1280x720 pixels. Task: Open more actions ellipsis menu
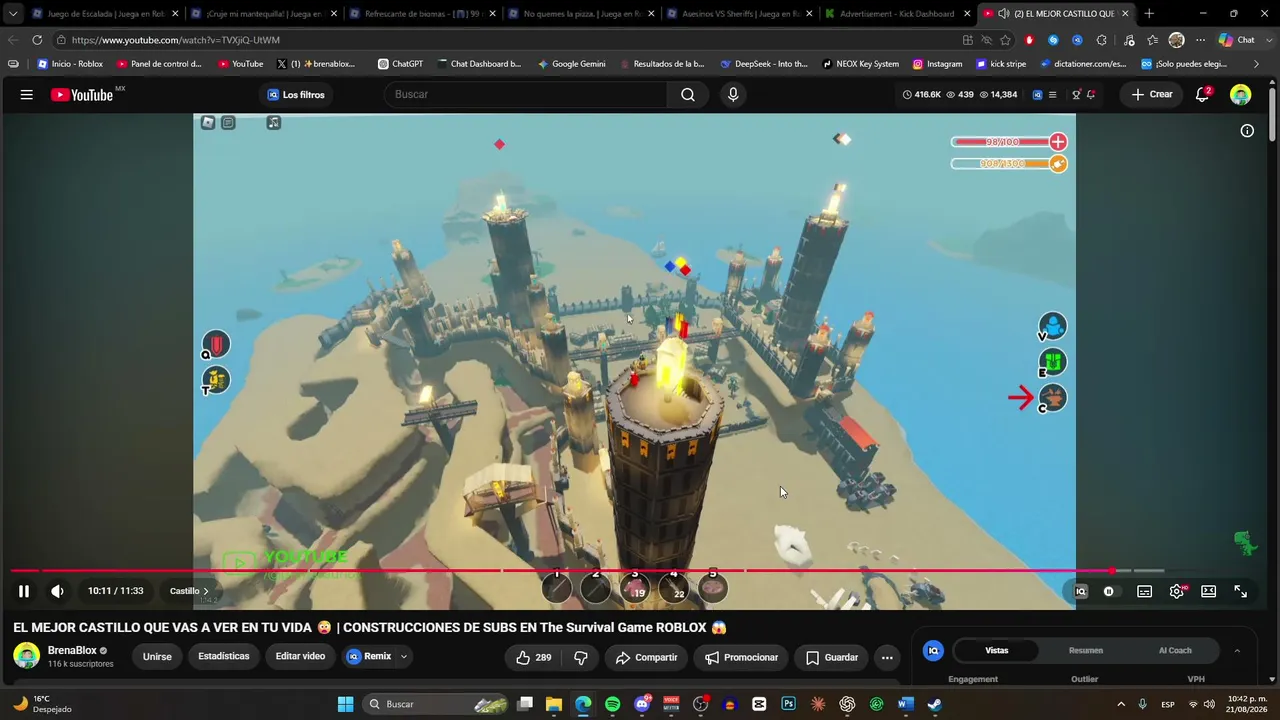tap(887, 657)
